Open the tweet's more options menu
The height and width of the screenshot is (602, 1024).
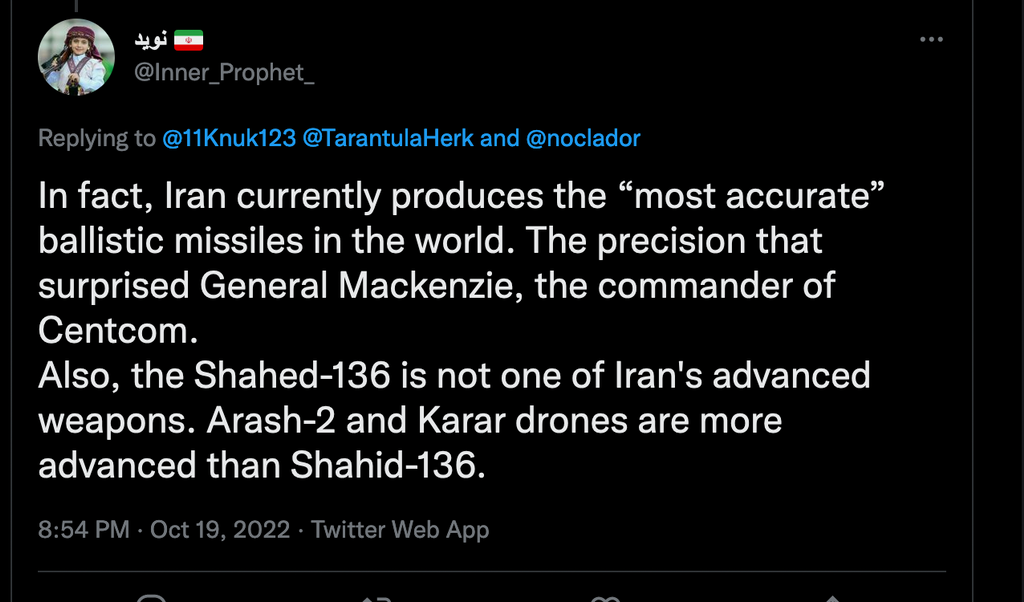[931, 39]
